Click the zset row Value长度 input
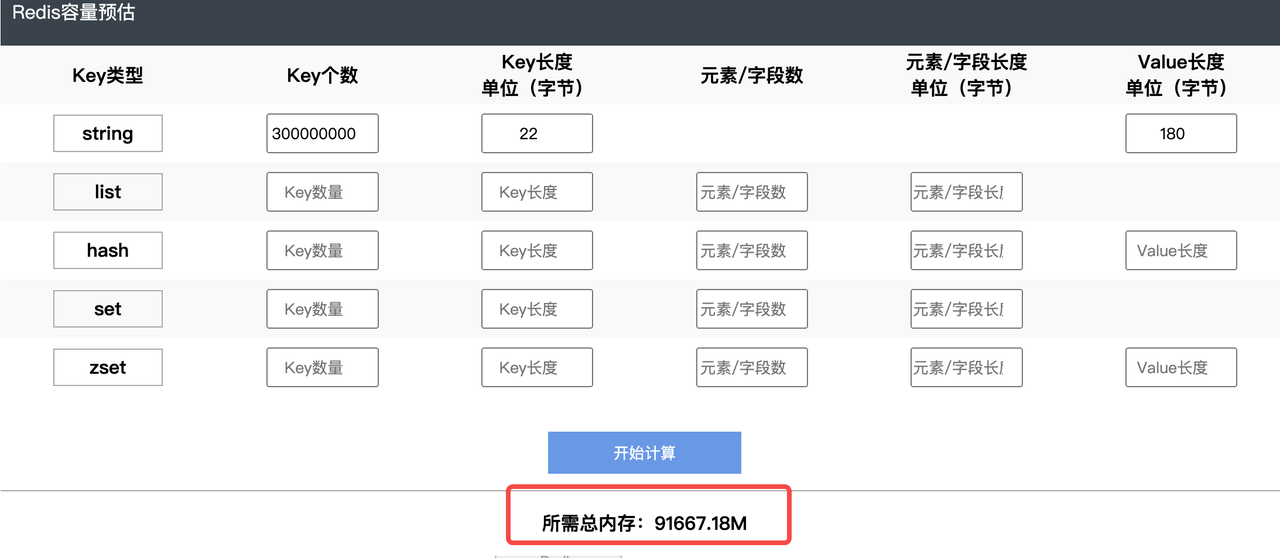Screen dimensions: 1280x558 [1181, 367]
